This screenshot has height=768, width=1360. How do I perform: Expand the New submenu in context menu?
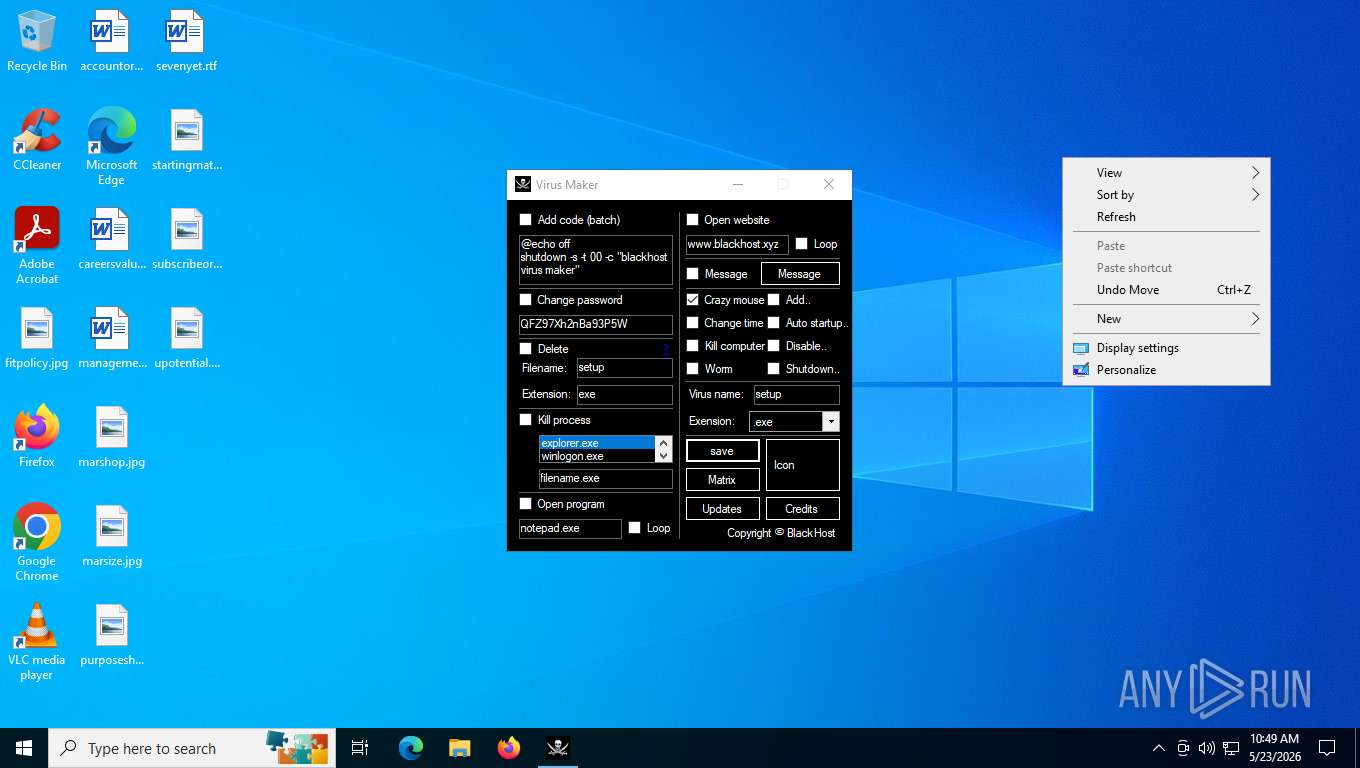pyautogui.click(x=1166, y=319)
